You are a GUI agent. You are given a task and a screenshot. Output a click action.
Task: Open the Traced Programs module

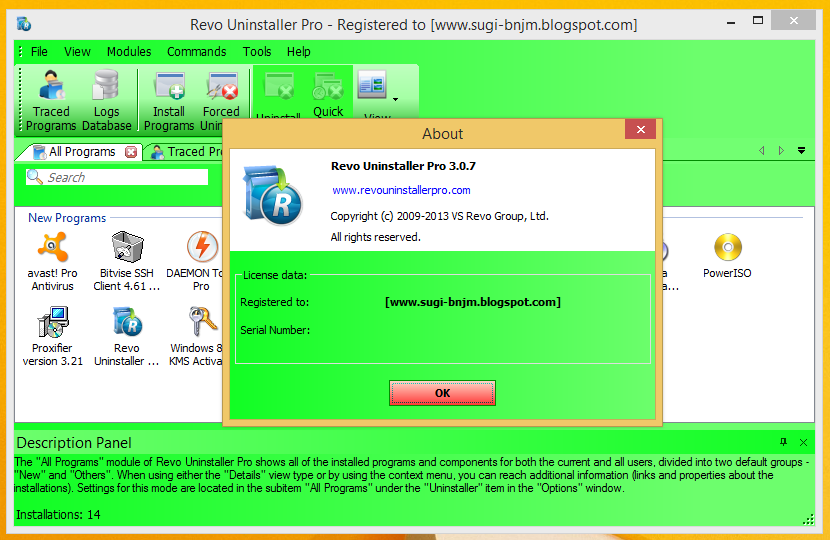[x=51, y=100]
